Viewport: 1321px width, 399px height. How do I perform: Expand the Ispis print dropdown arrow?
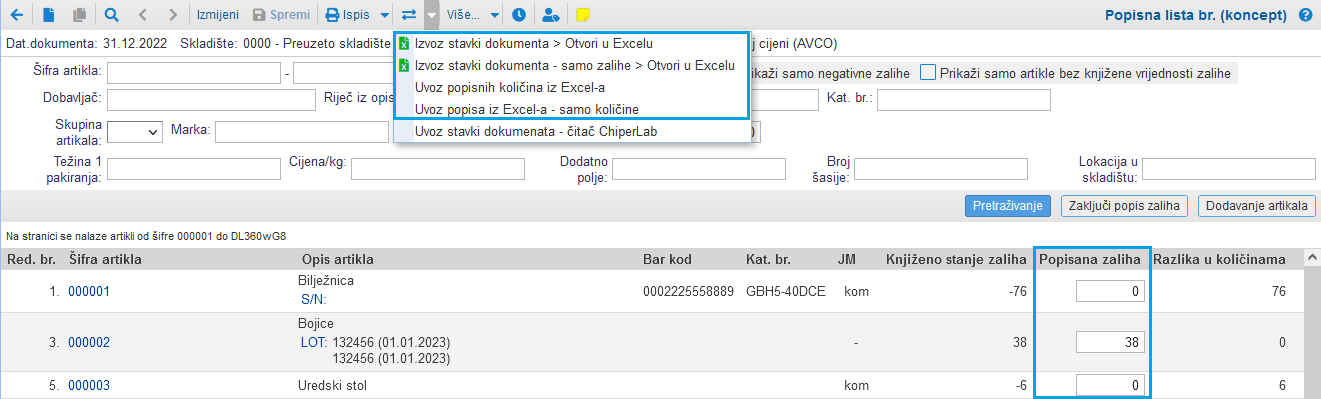385,16
